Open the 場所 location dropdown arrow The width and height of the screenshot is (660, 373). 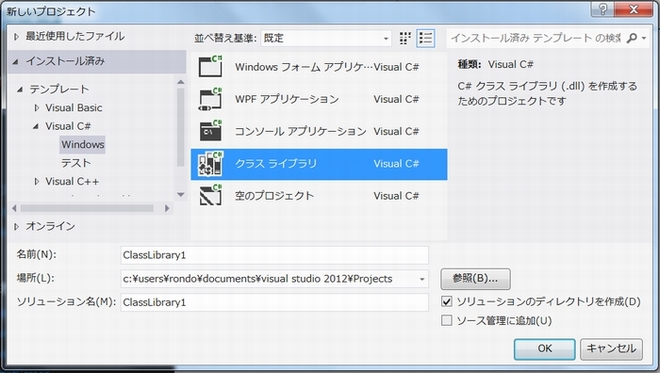point(422,279)
